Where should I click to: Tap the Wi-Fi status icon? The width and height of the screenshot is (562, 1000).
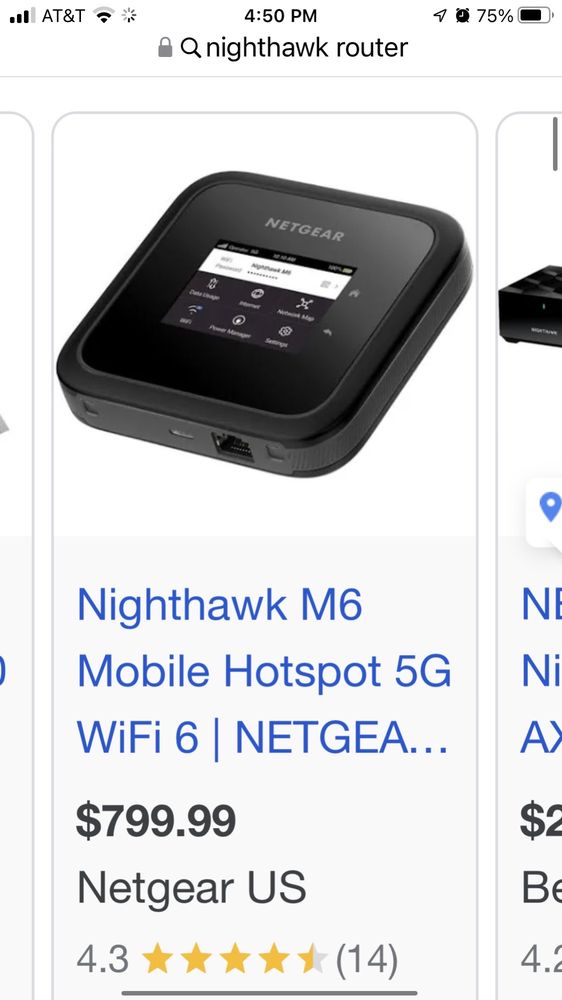pyautogui.click(x=103, y=15)
